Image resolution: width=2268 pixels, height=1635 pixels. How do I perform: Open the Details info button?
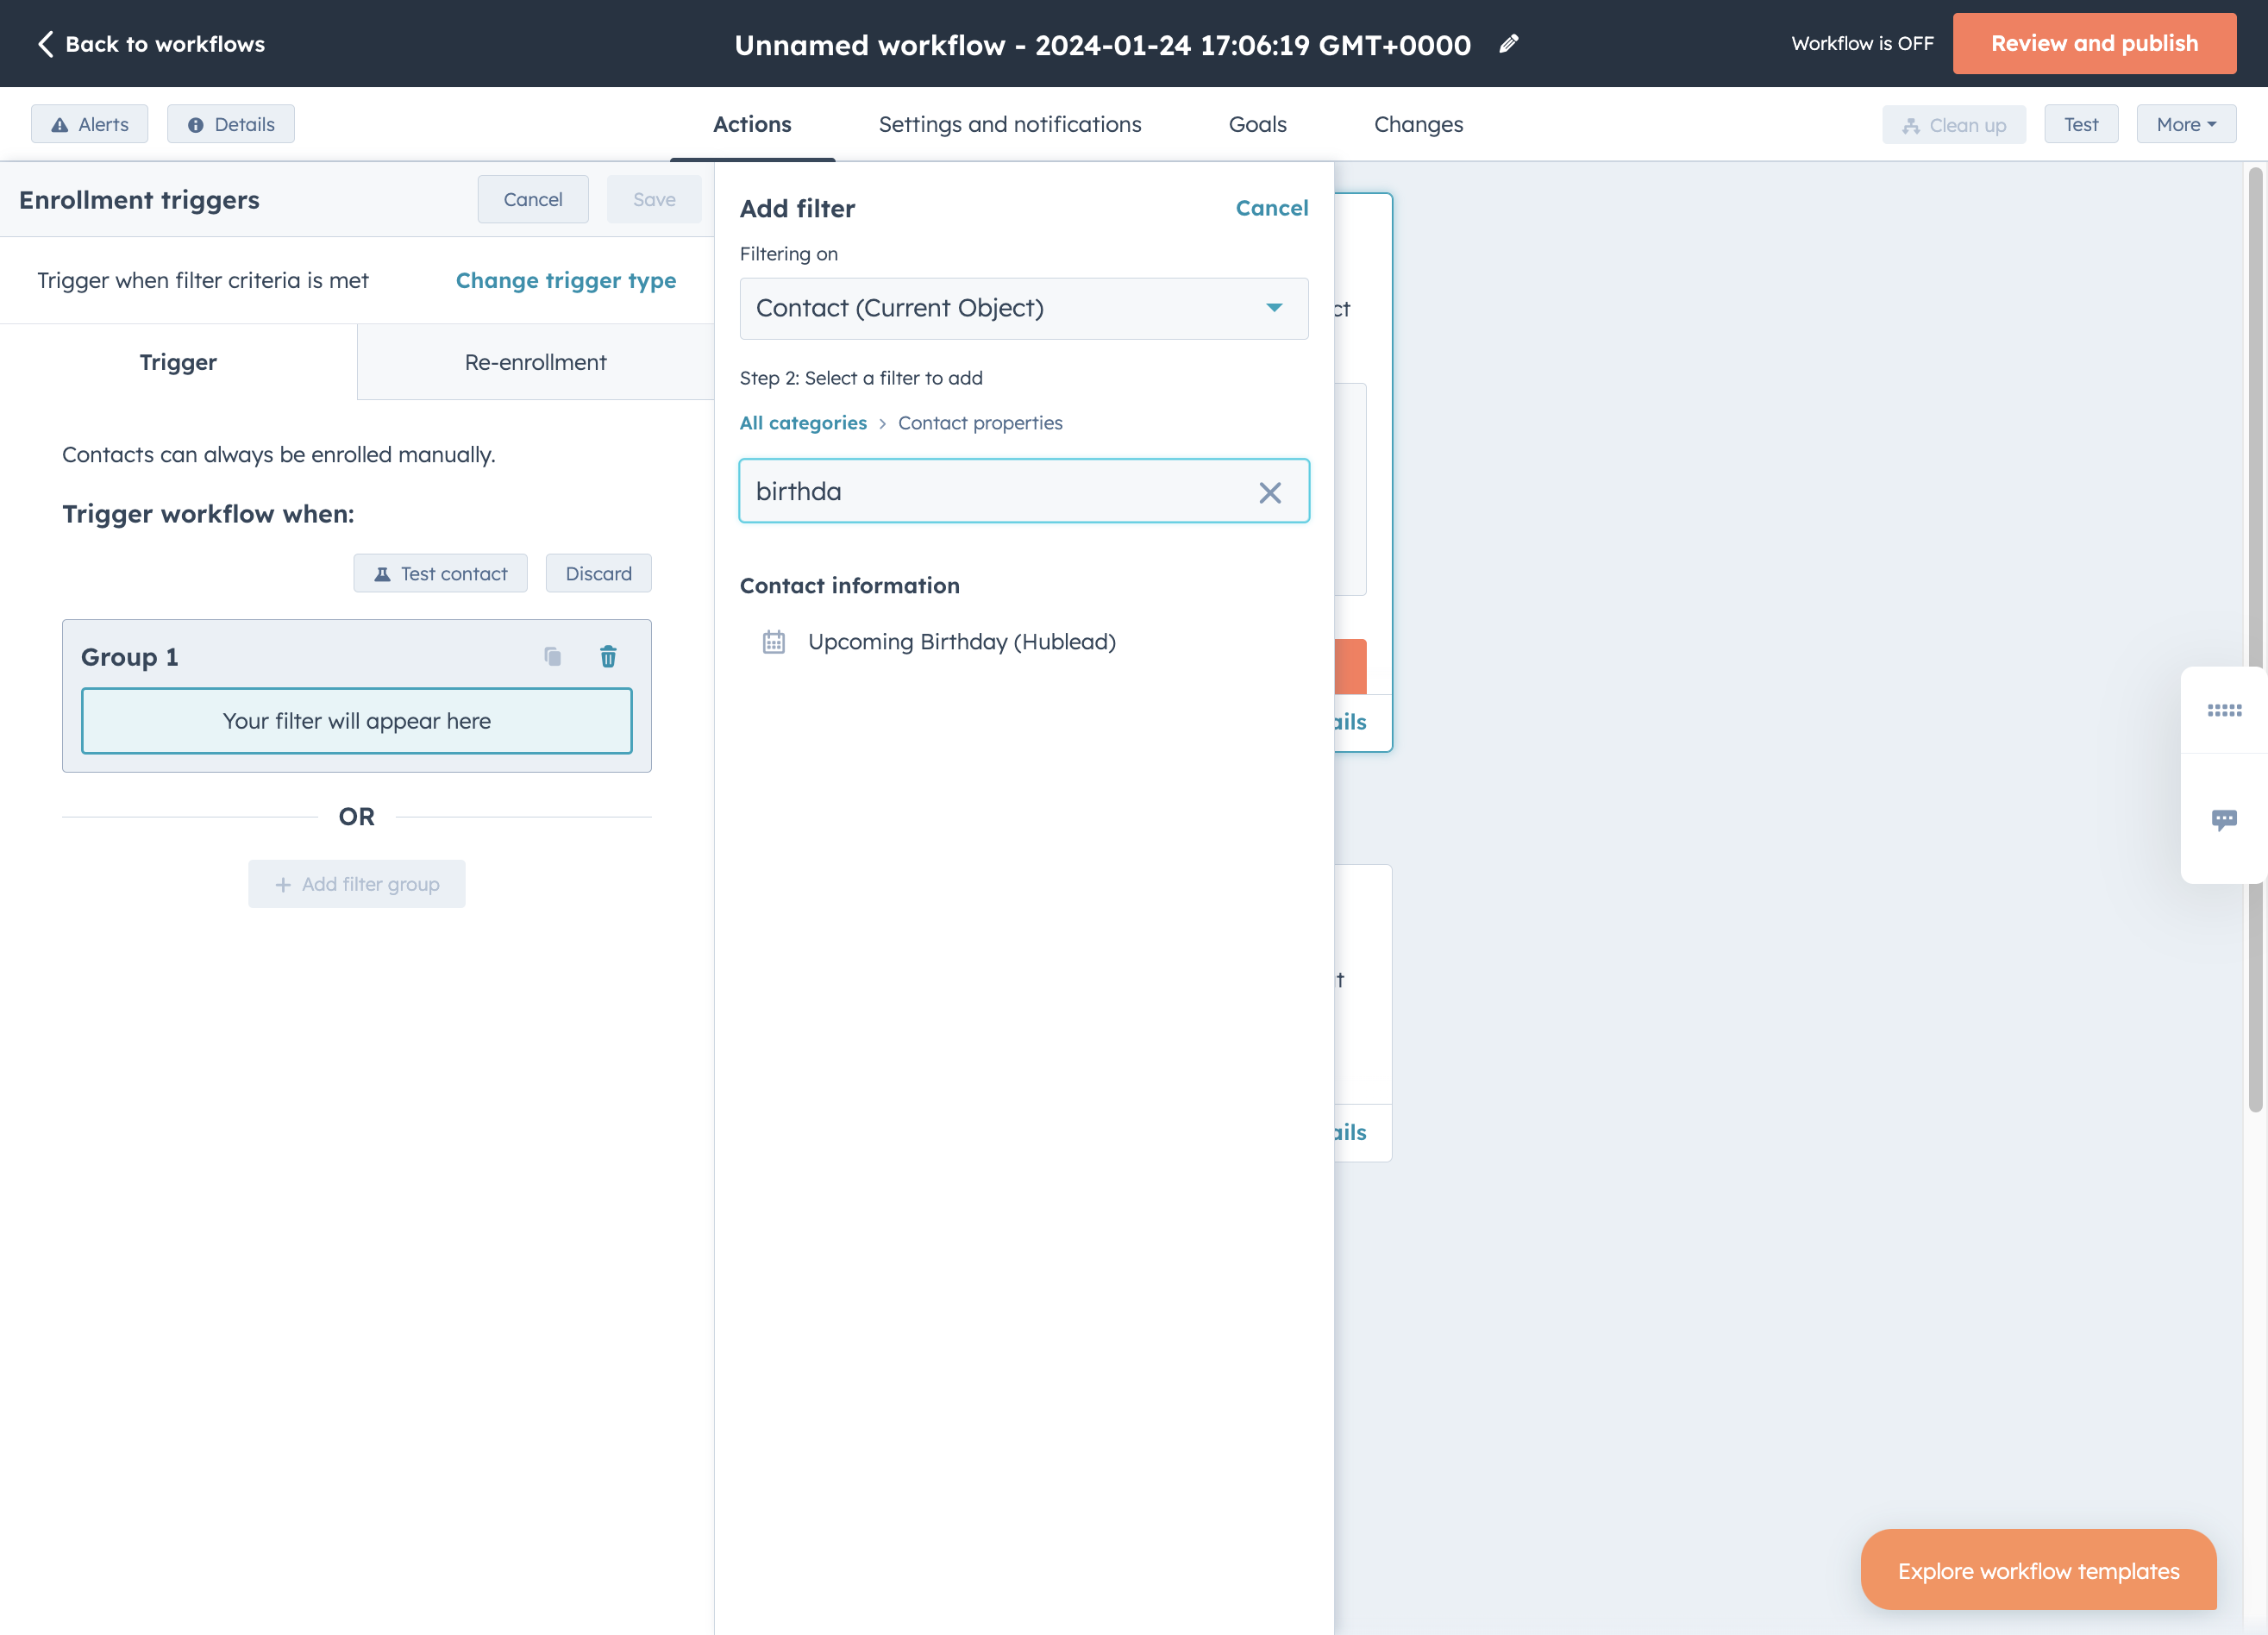click(231, 124)
